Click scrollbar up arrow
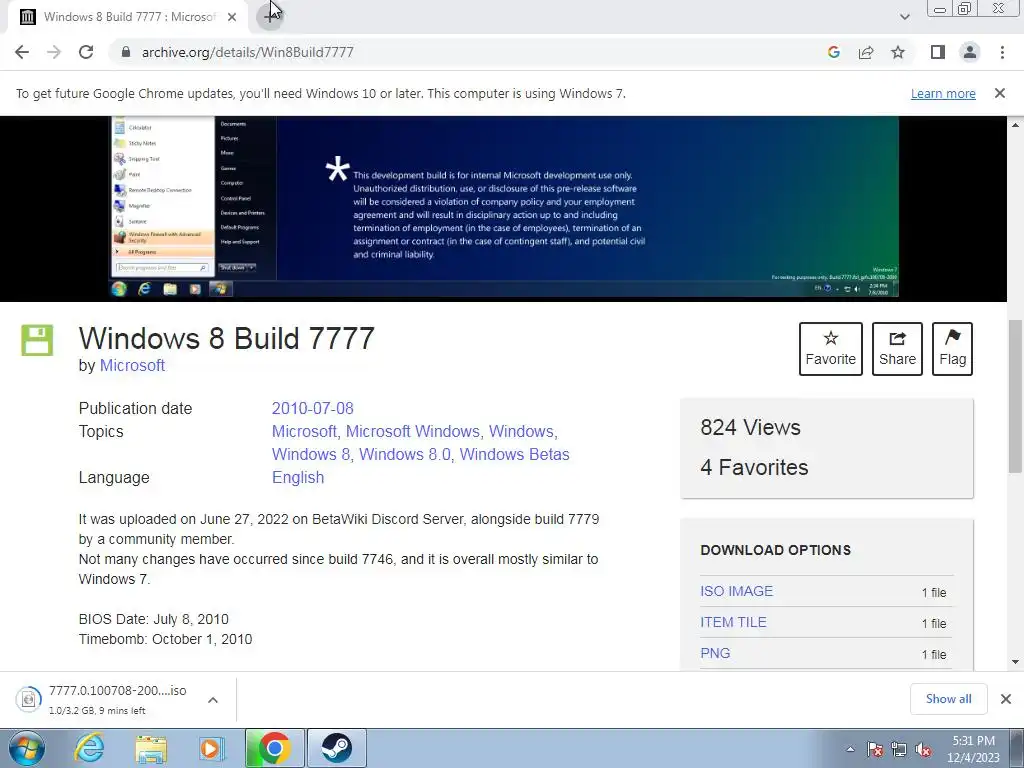This screenshot has height=768, width=1024. (1015, 125)
